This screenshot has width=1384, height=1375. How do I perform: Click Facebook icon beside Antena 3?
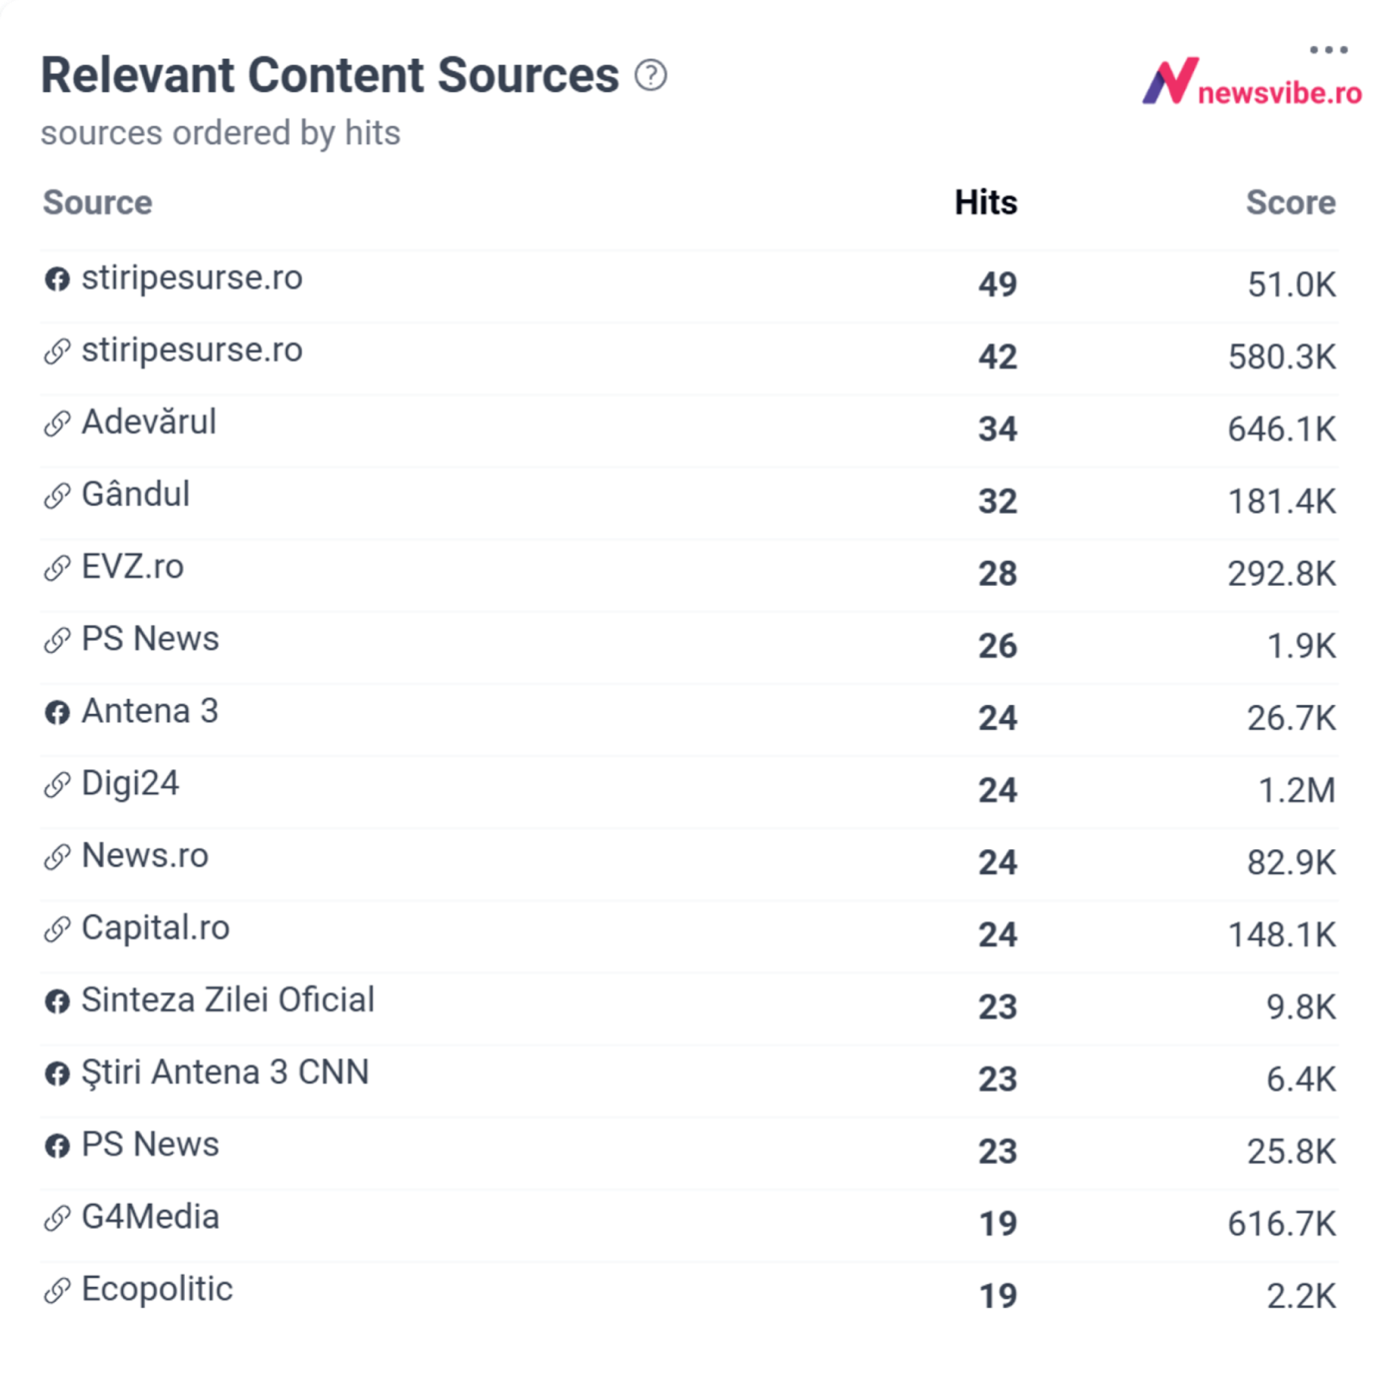point(57,713)
